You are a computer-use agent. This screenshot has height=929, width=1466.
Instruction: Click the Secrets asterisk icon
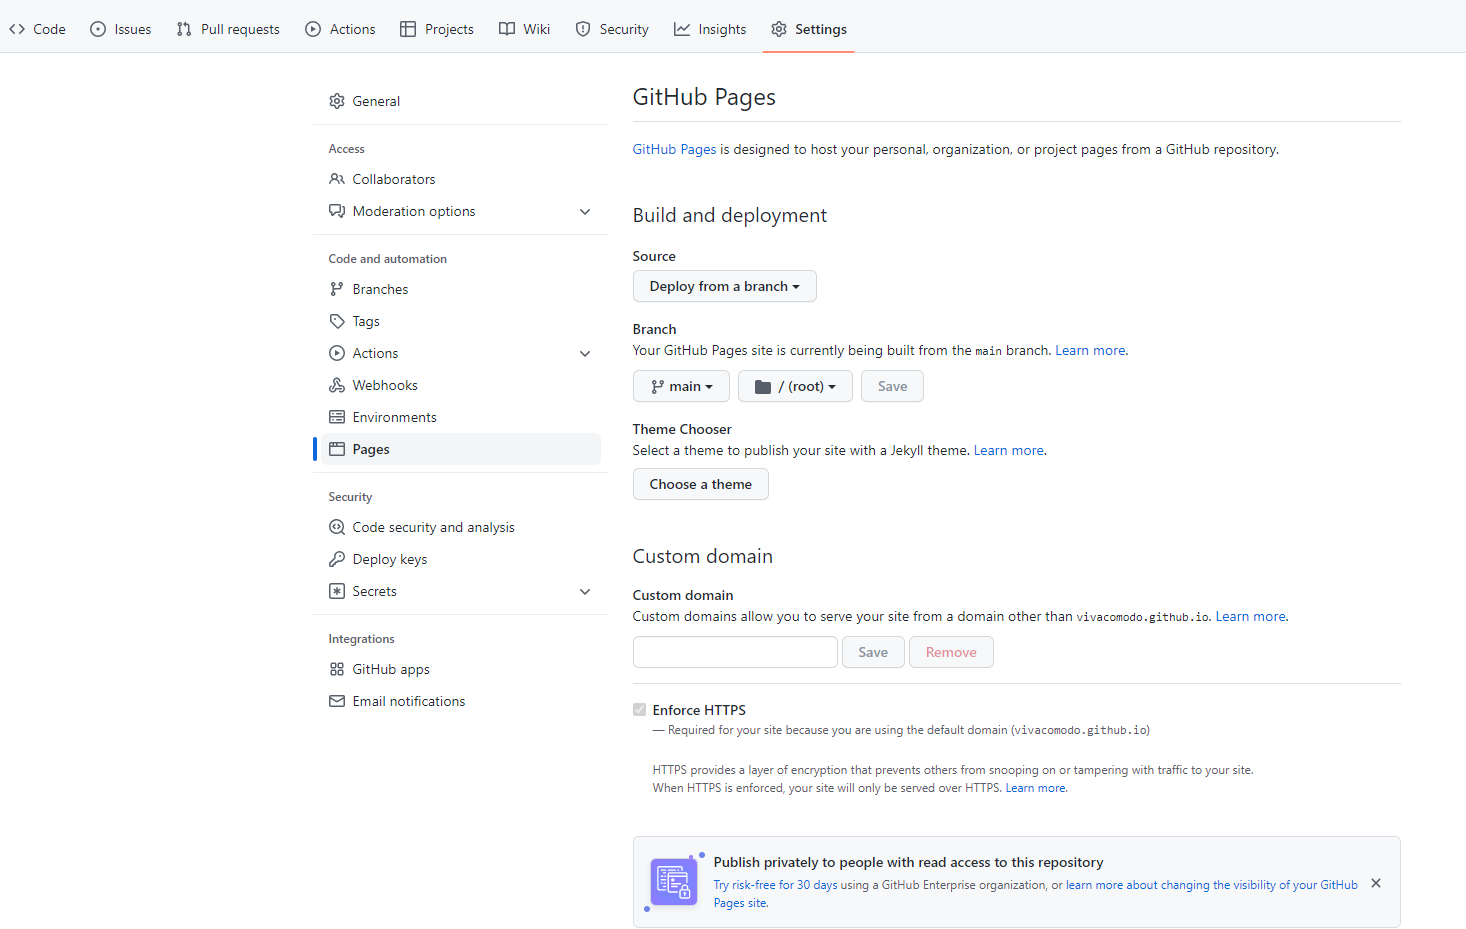pos(337,591)
